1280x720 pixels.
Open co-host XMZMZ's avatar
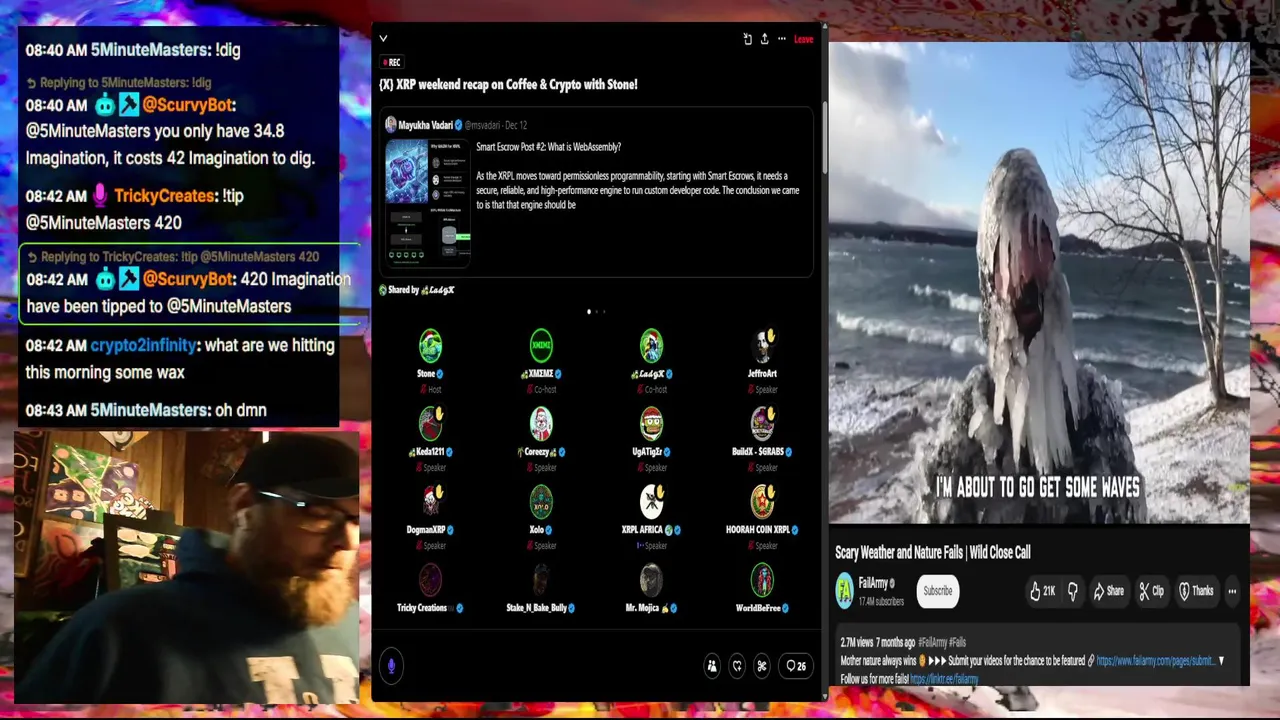541,346
